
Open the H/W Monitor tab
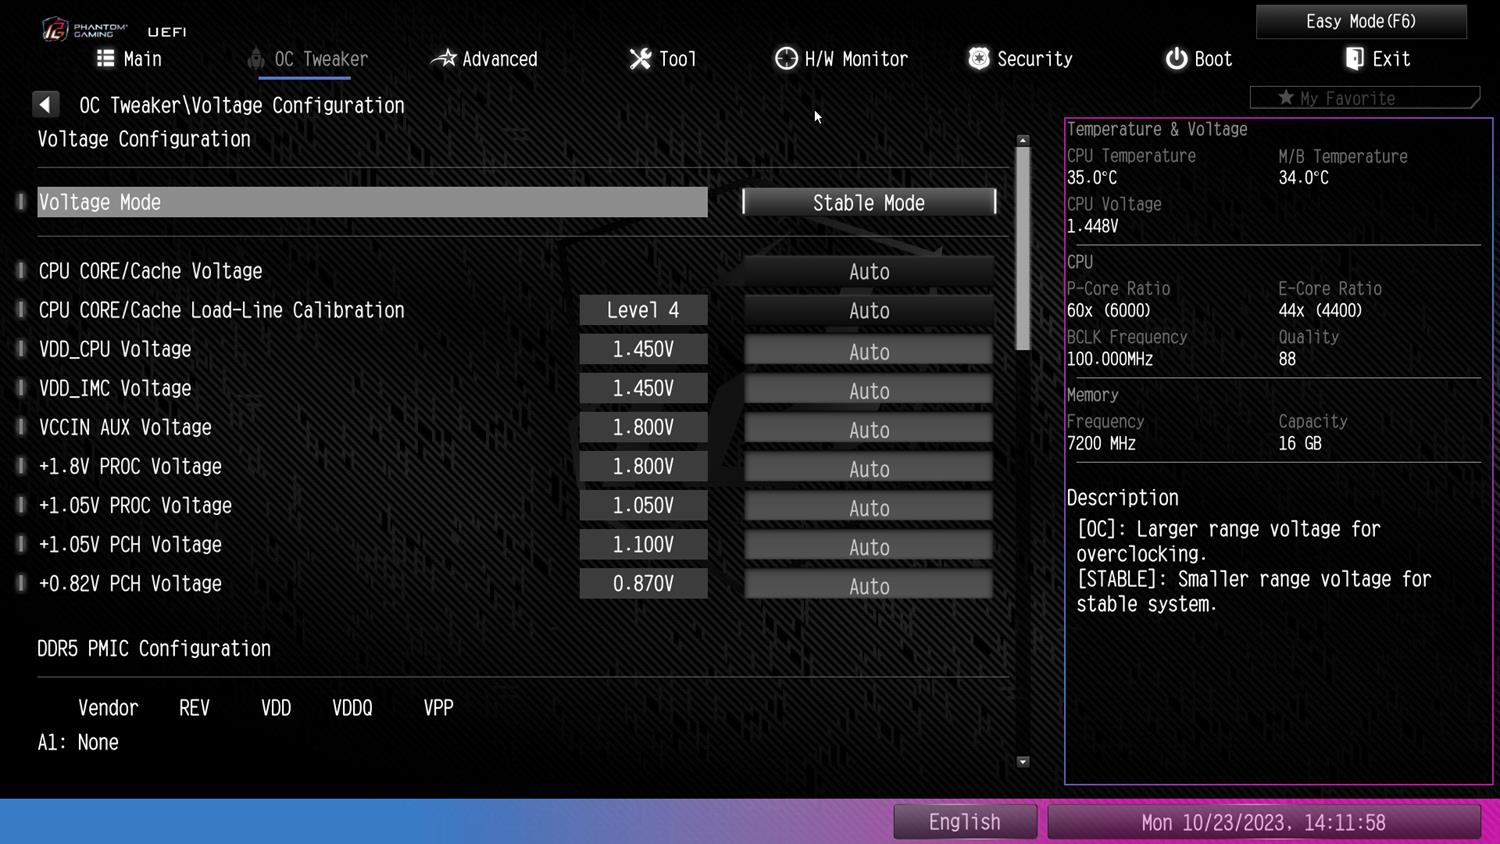855,59
